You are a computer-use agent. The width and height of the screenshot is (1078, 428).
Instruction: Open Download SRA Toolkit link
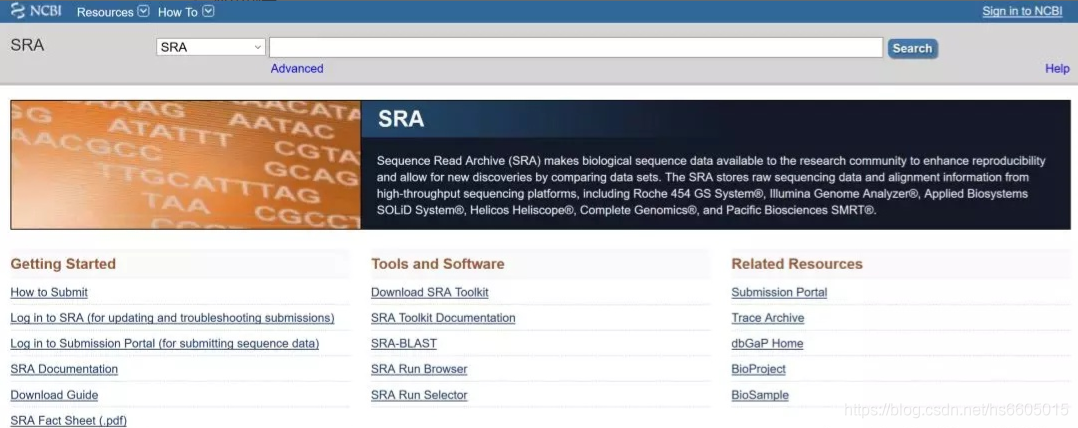[430, 292]
